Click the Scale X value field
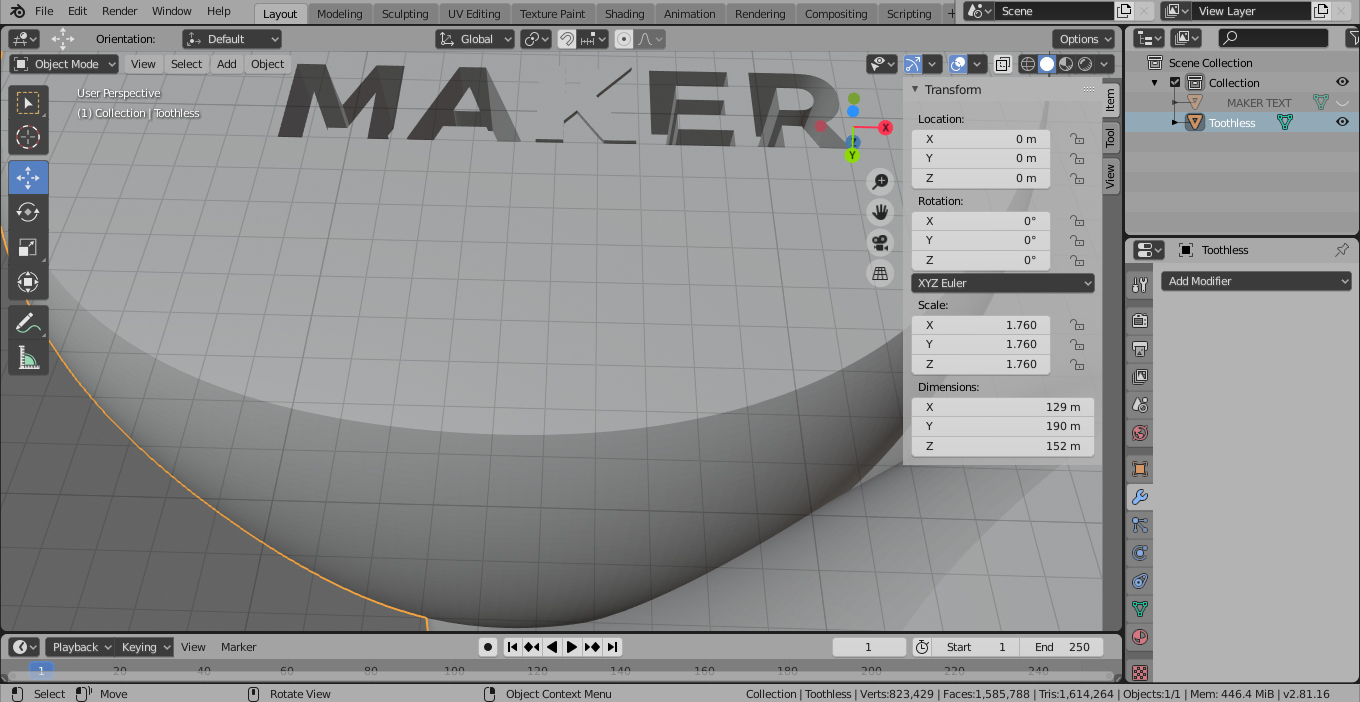 pos(980,325)
